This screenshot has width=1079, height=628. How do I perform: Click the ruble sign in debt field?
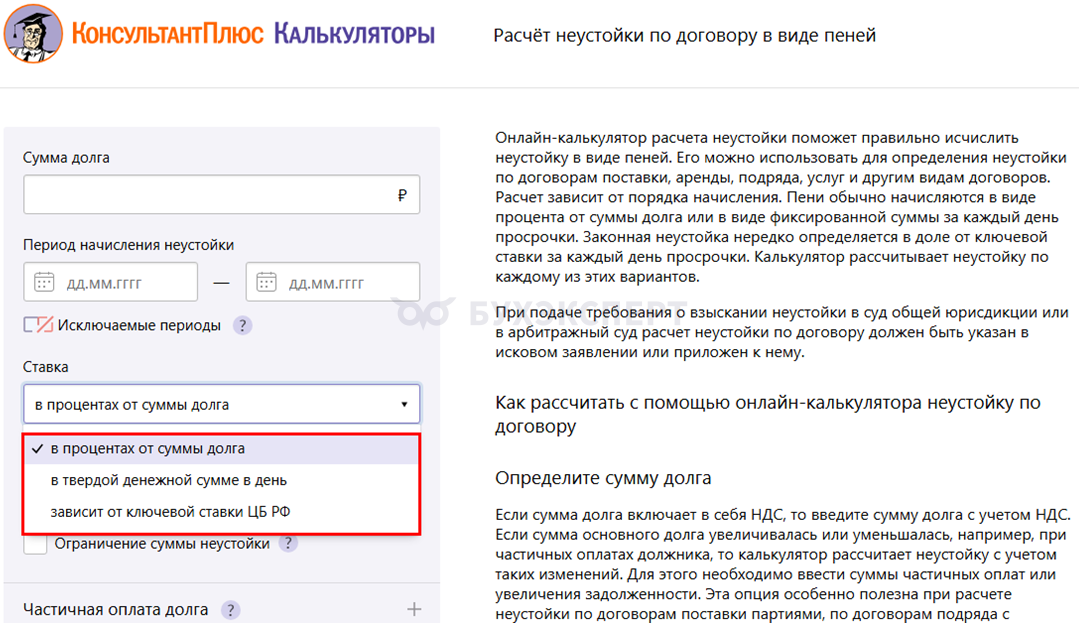[x=403, y=195]
